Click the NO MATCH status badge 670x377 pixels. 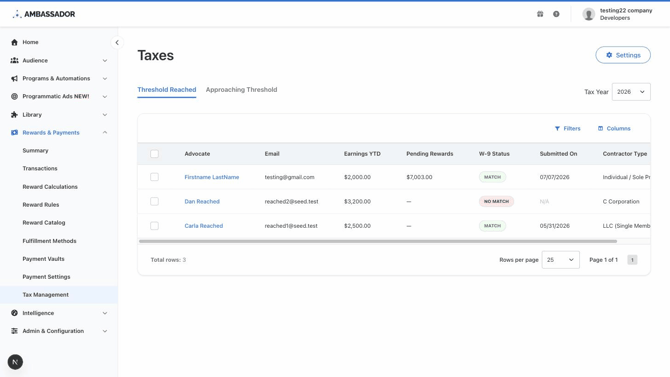(496, 201)
